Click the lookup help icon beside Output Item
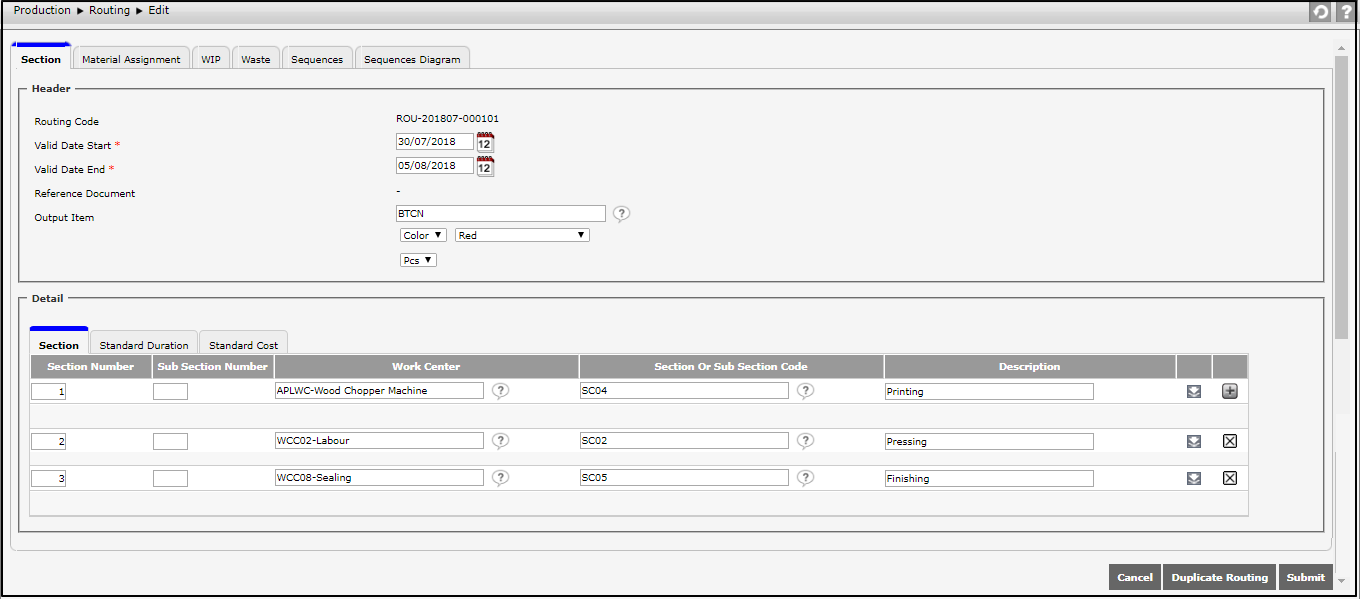The image size is (1360, 599). (621, 214)
